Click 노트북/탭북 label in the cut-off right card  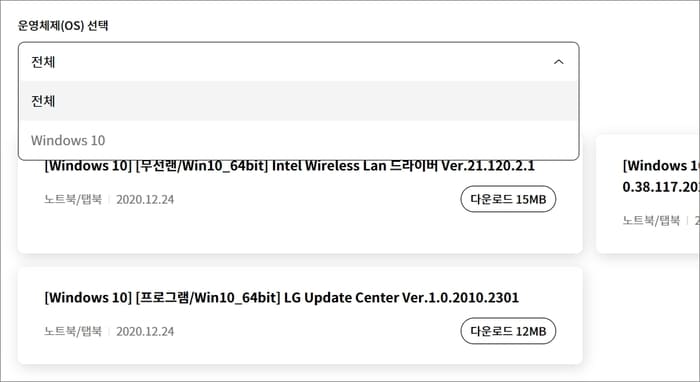point(651,220)
